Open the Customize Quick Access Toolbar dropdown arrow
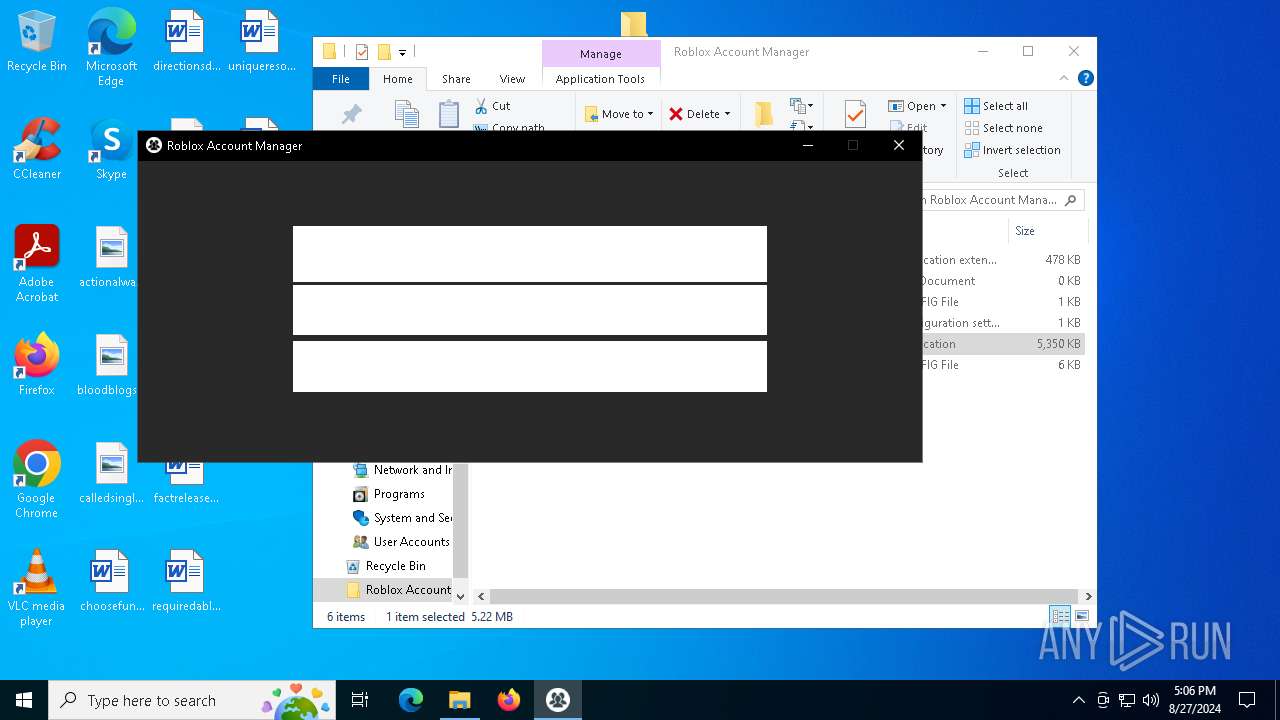Screen dimensions: 1280x720 click(402, 52)
